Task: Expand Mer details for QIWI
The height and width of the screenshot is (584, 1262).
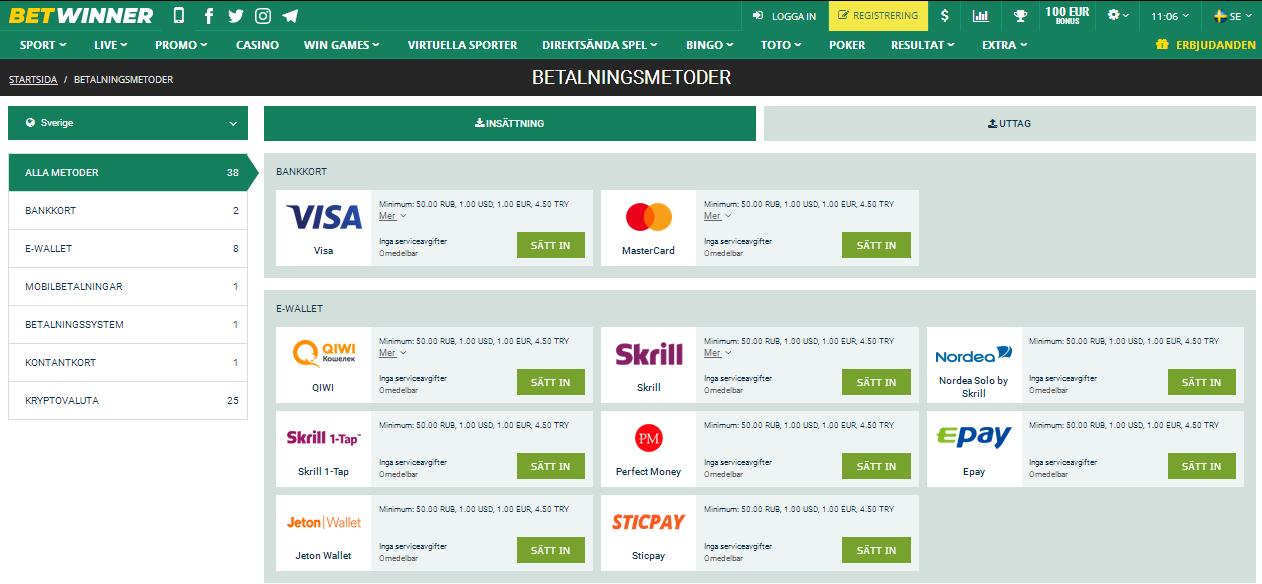Action: pos(392,353)
